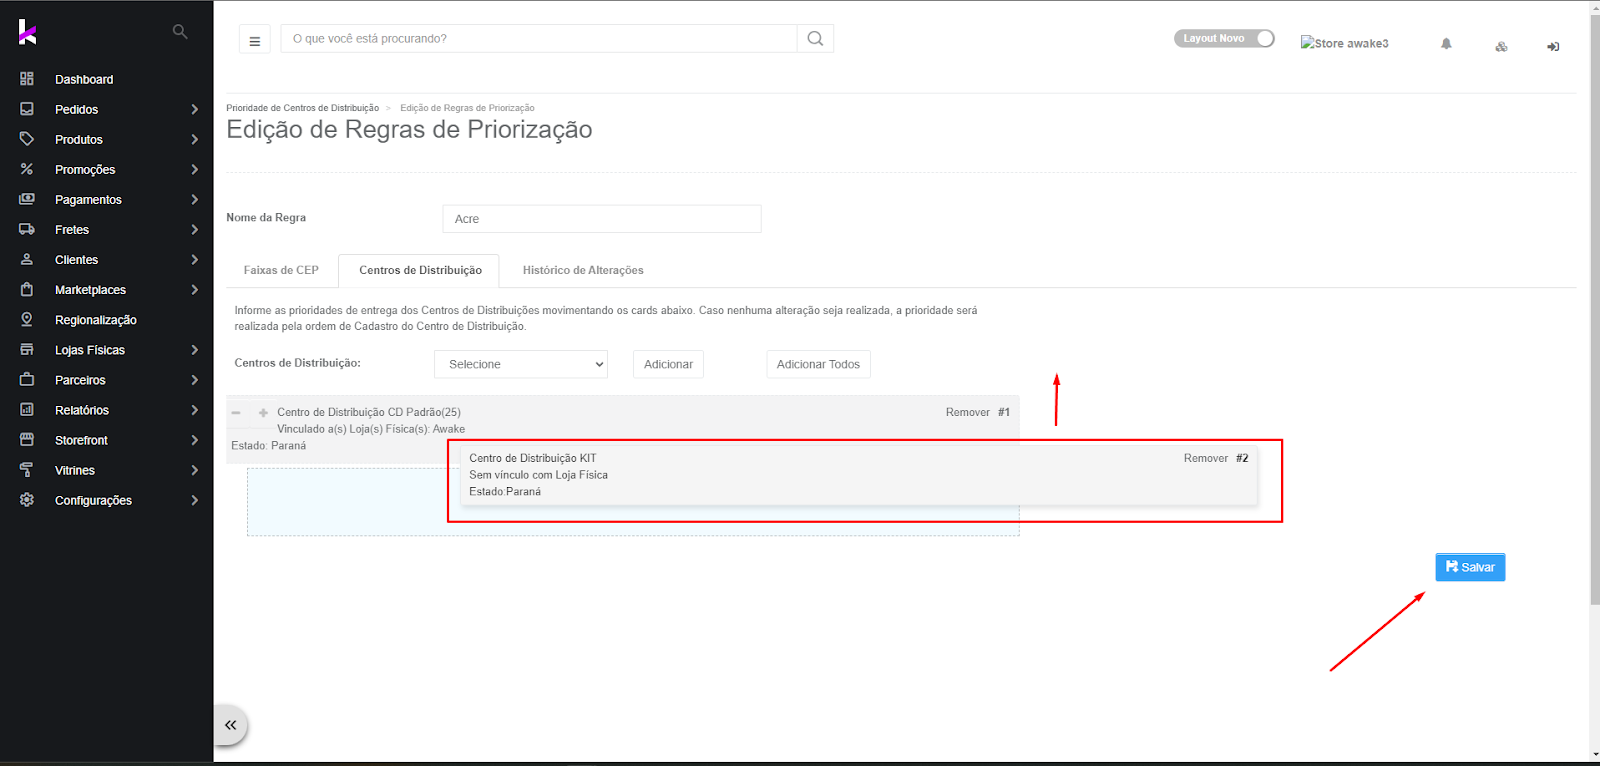Open Vitrines menu item
Image resolution: width=1600 pixels, height=766 pixels.
point(75,470)
